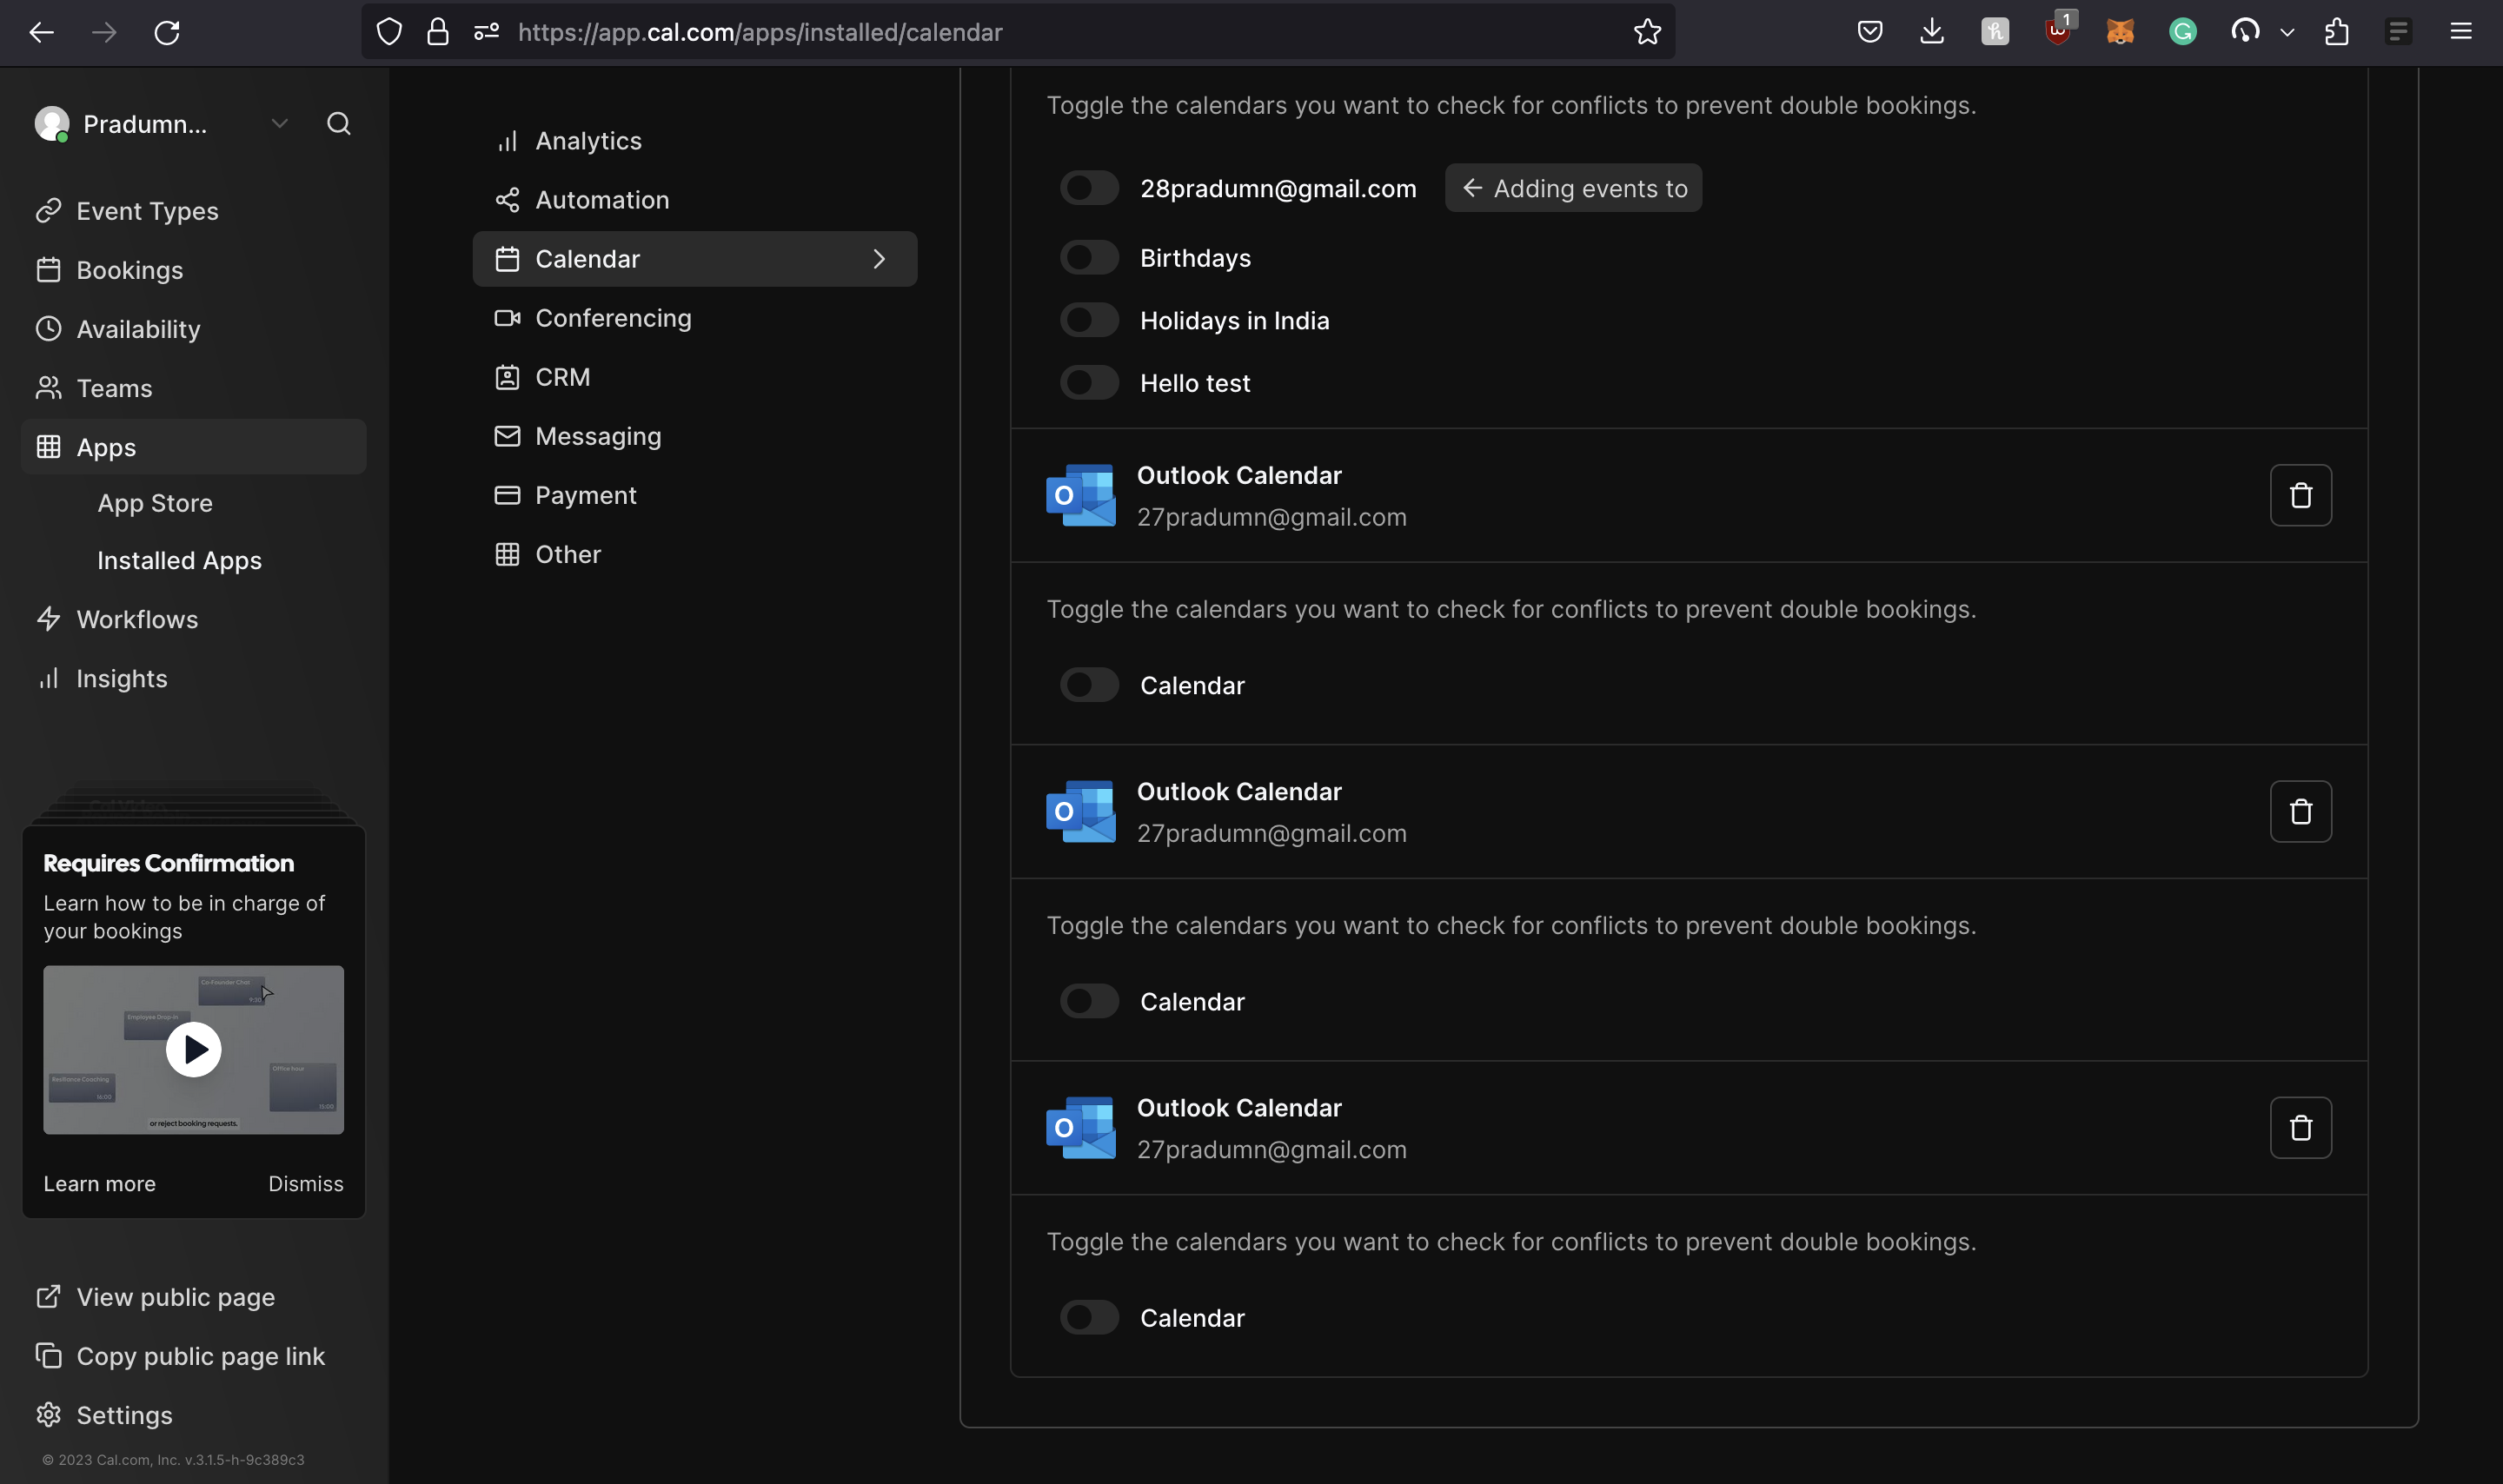2503x1484 pixels.
Task: Enable the Hello test calendar toggle
Action: pos(1089,381)
